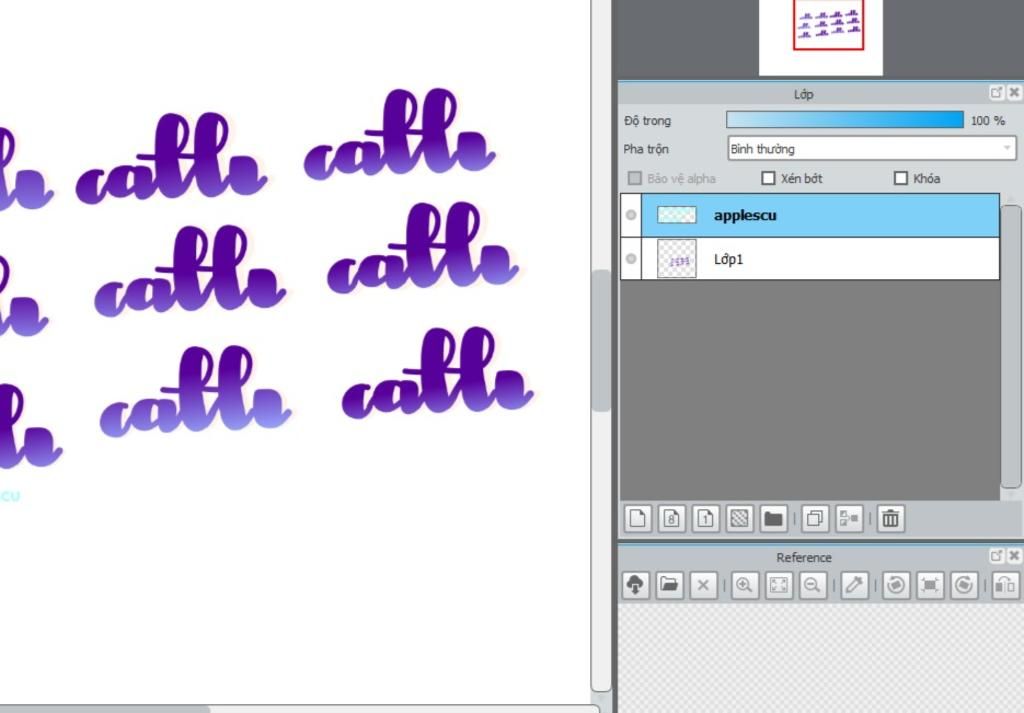
Task: Delete the selected layer with trash icon
Action: click(891, 519)
